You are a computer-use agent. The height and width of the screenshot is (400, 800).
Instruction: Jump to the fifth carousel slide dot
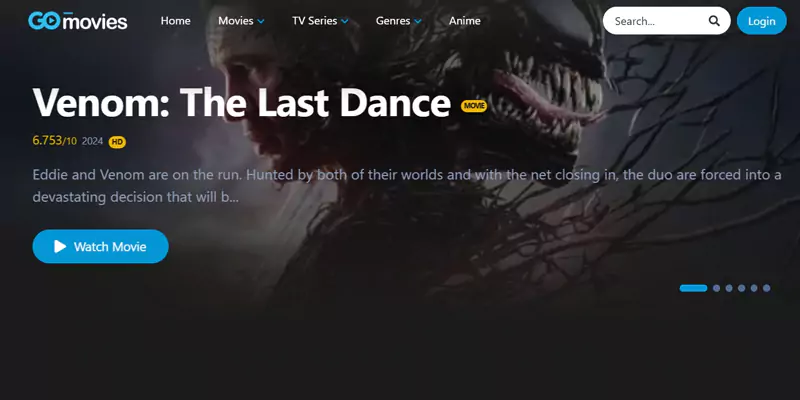(754, 288)
